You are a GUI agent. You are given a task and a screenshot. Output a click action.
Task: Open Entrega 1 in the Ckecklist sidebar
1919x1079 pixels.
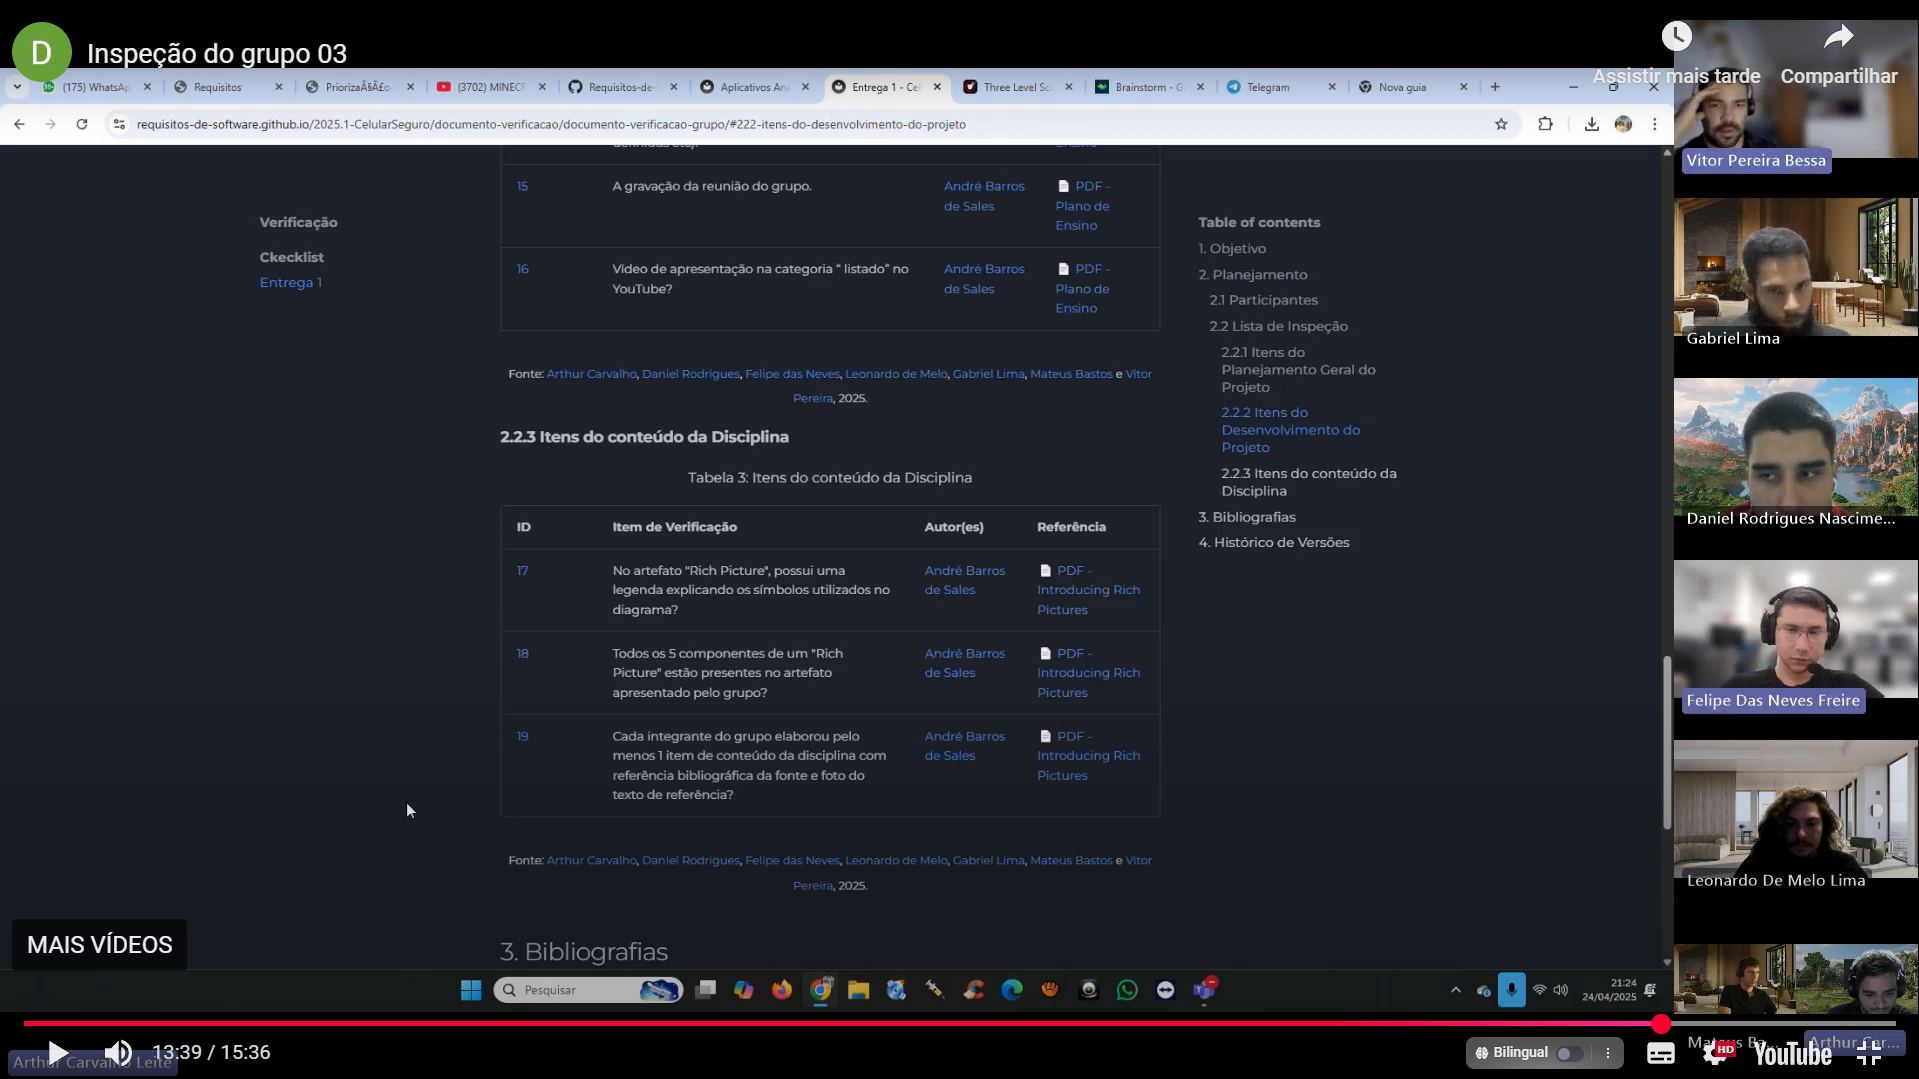[x=290, y=282]
